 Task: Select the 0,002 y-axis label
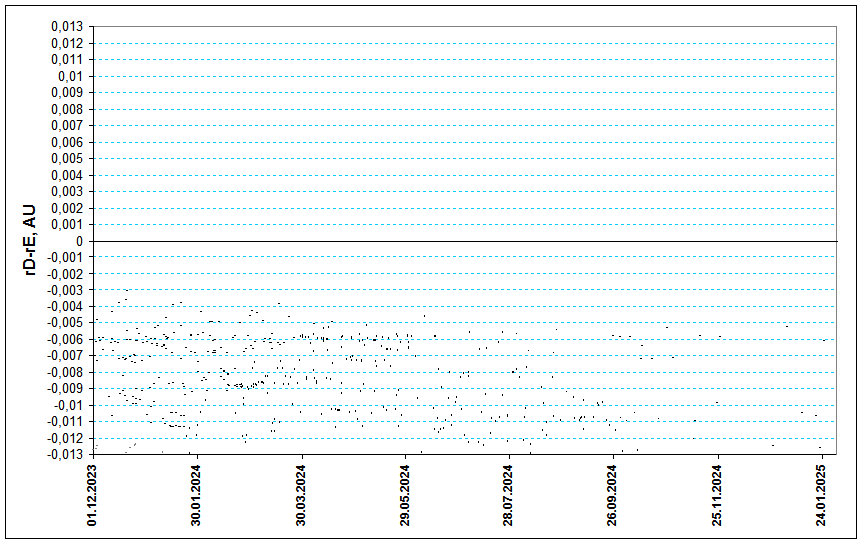[67, 208]
